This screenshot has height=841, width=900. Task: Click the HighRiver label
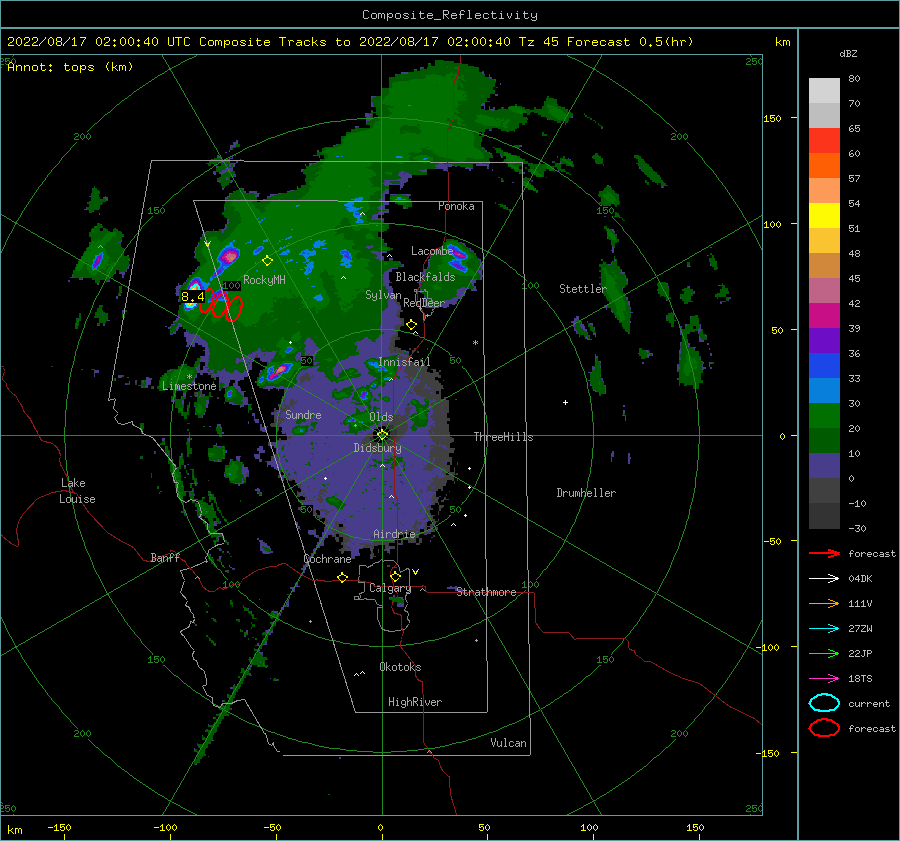(x=415, y=702)
